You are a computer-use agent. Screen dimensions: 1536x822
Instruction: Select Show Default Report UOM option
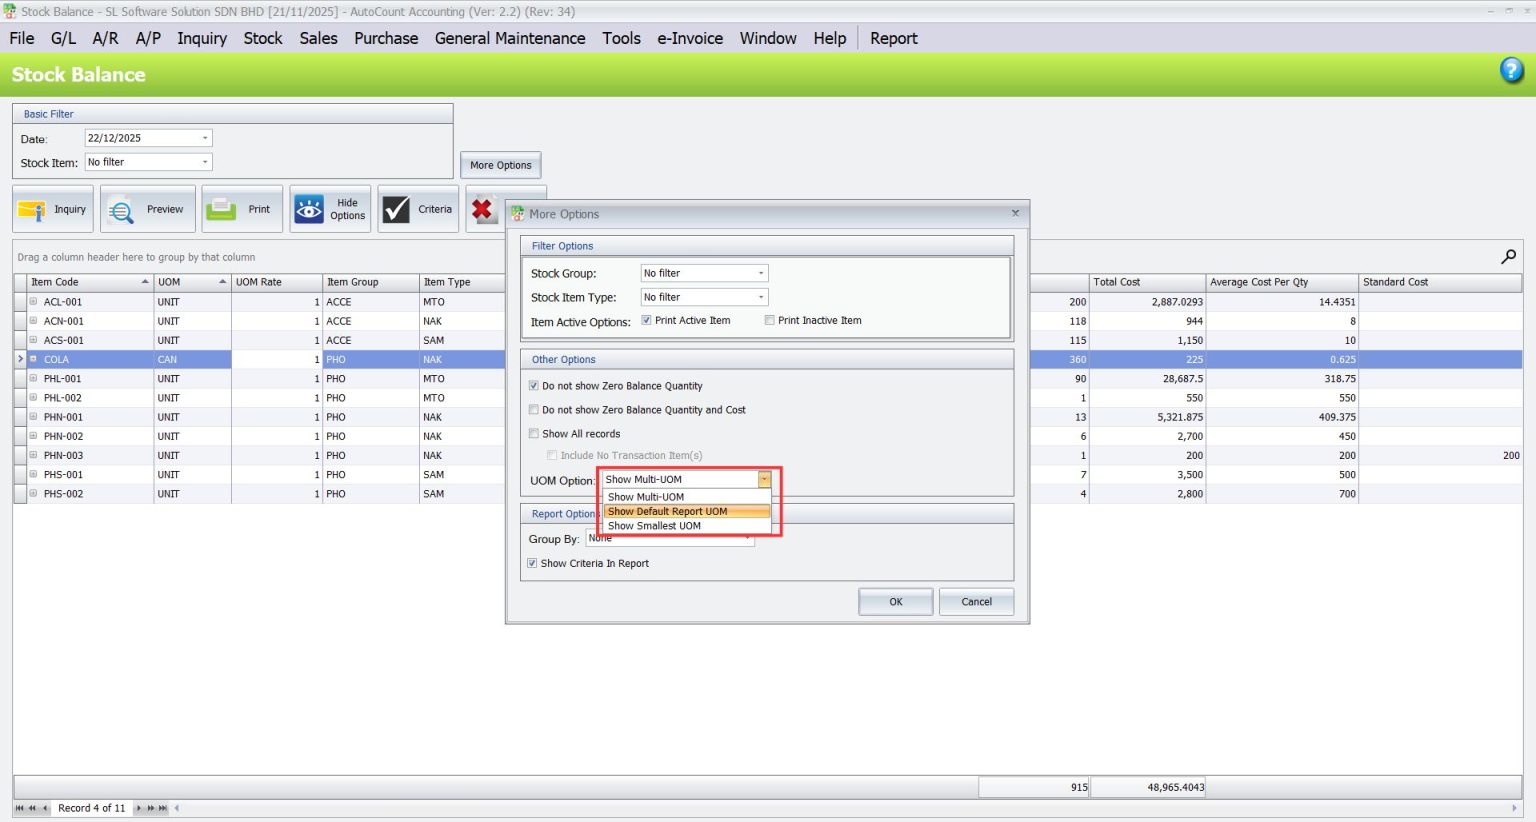(x=667, y=512)
